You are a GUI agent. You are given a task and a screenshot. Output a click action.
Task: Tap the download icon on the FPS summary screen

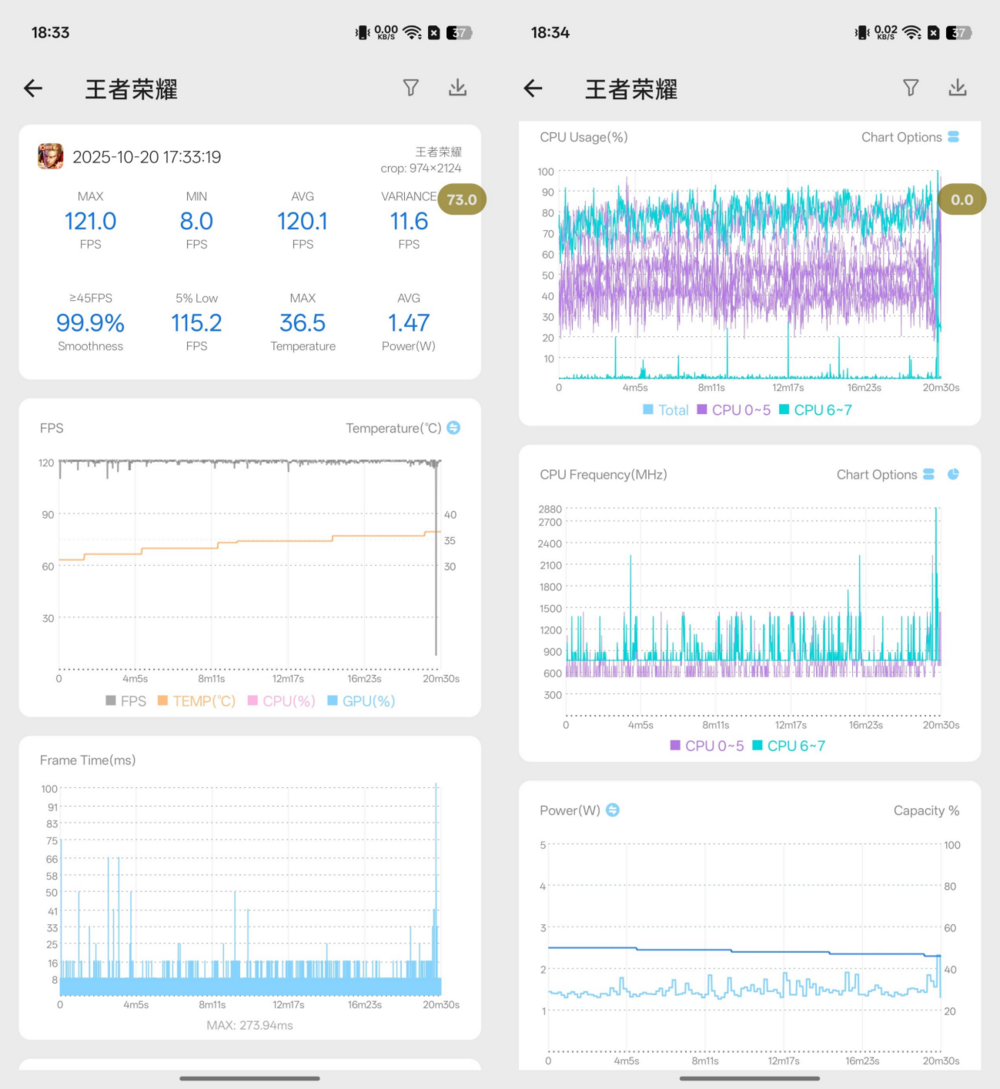pyautogui.click(x=457, y=88)
